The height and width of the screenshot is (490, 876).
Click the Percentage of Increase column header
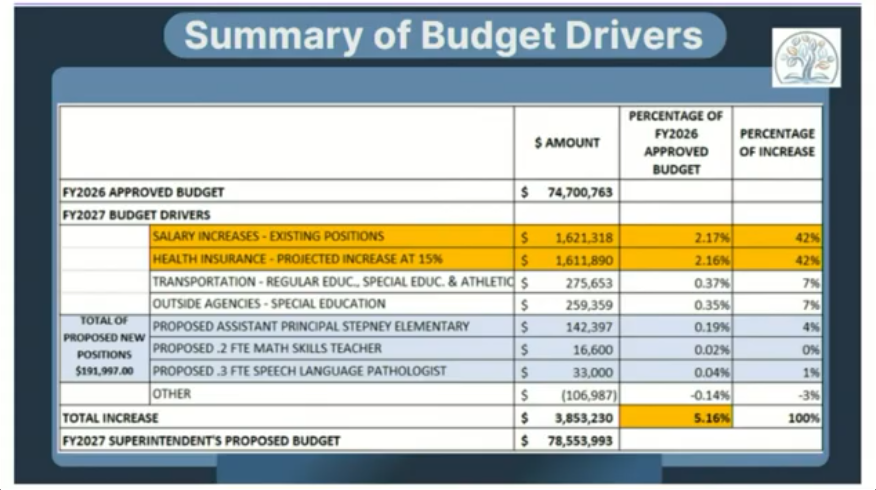(777, 143)
